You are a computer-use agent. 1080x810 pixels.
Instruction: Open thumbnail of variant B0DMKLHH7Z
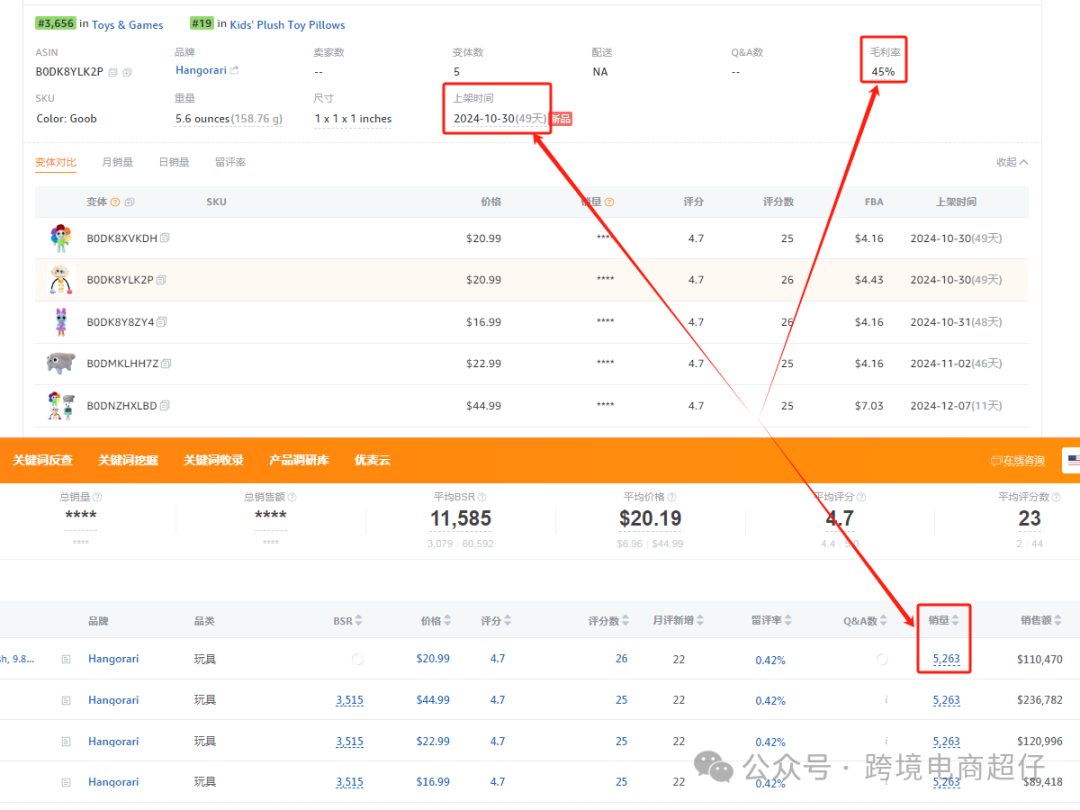pos(61,363)
